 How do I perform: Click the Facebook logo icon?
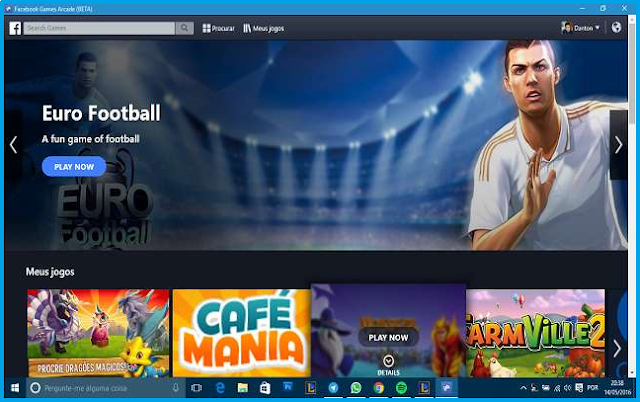click(15, 28)
